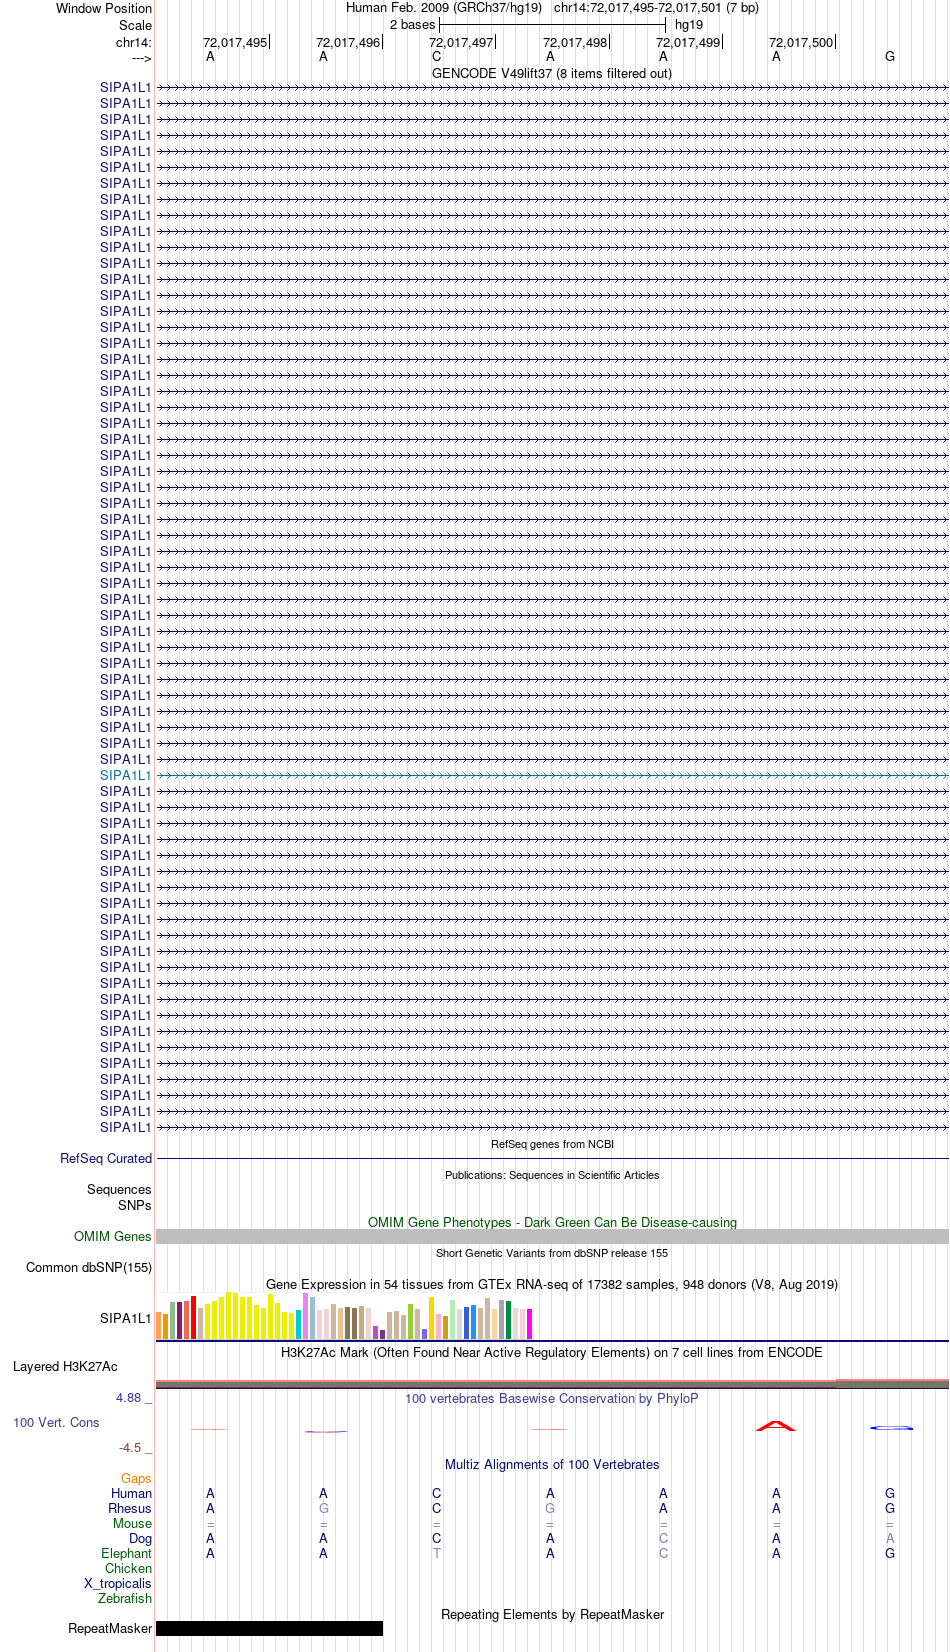This screenshot has height=1652, width=950.
Task: Click the 'RepeatMasker' track label
Action: [110, 1628]
